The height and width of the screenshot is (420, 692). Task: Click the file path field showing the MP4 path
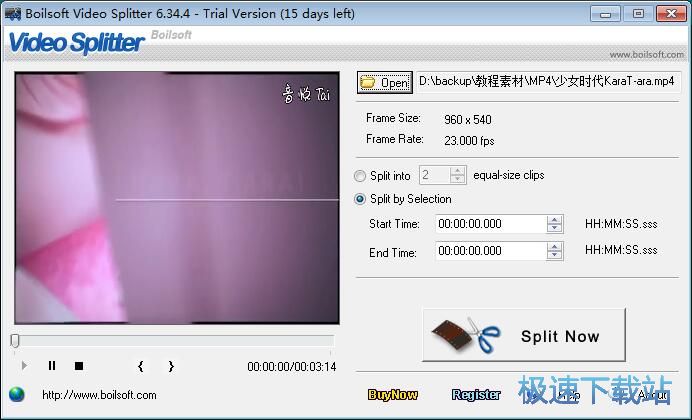[549, 82]
